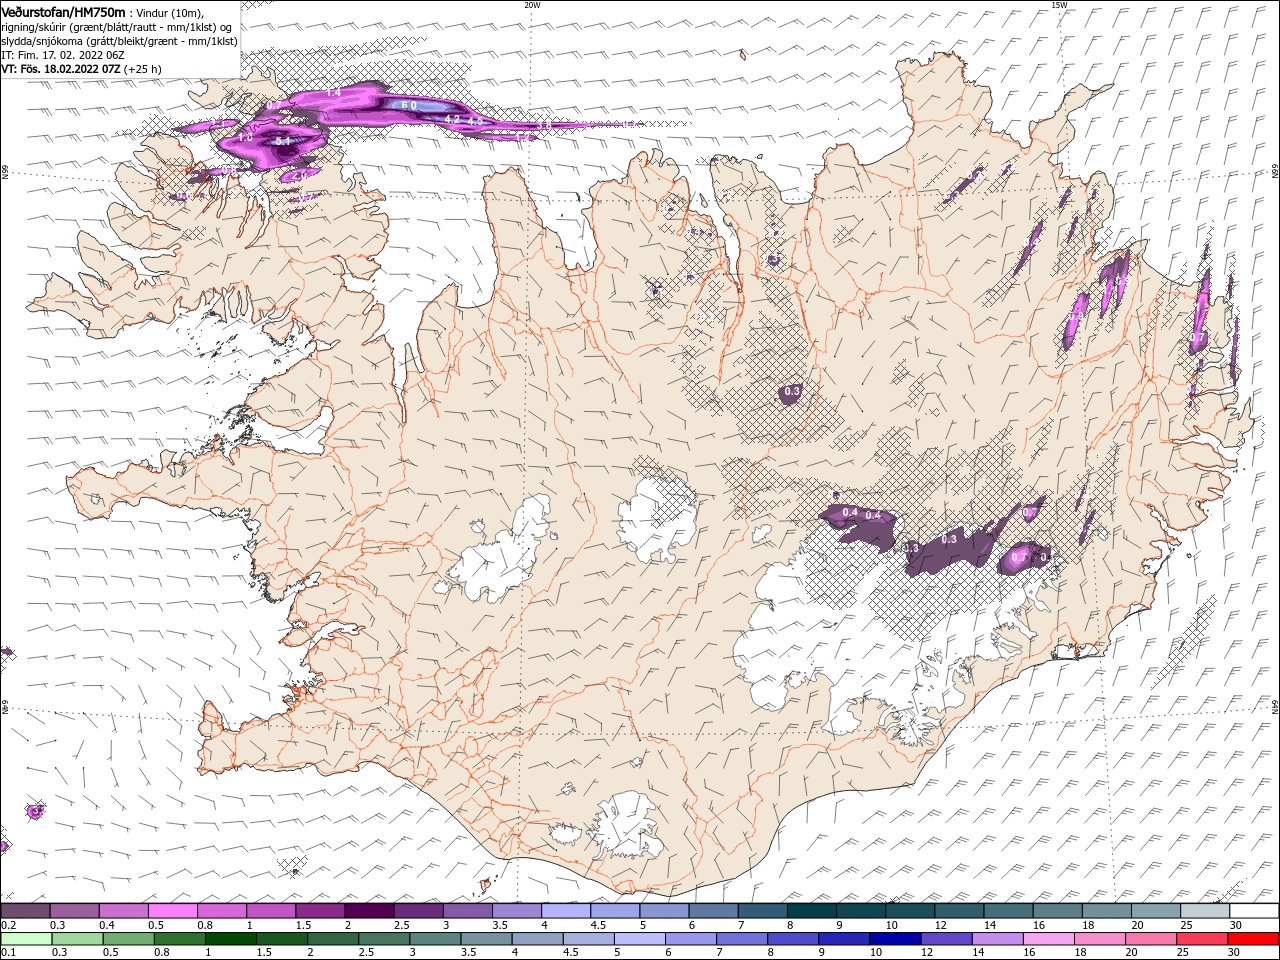The height and width of the screenshot is (960, 1280).
Task: Select lower legend swatch between 2.5 and 3
Action: (384, 939)
